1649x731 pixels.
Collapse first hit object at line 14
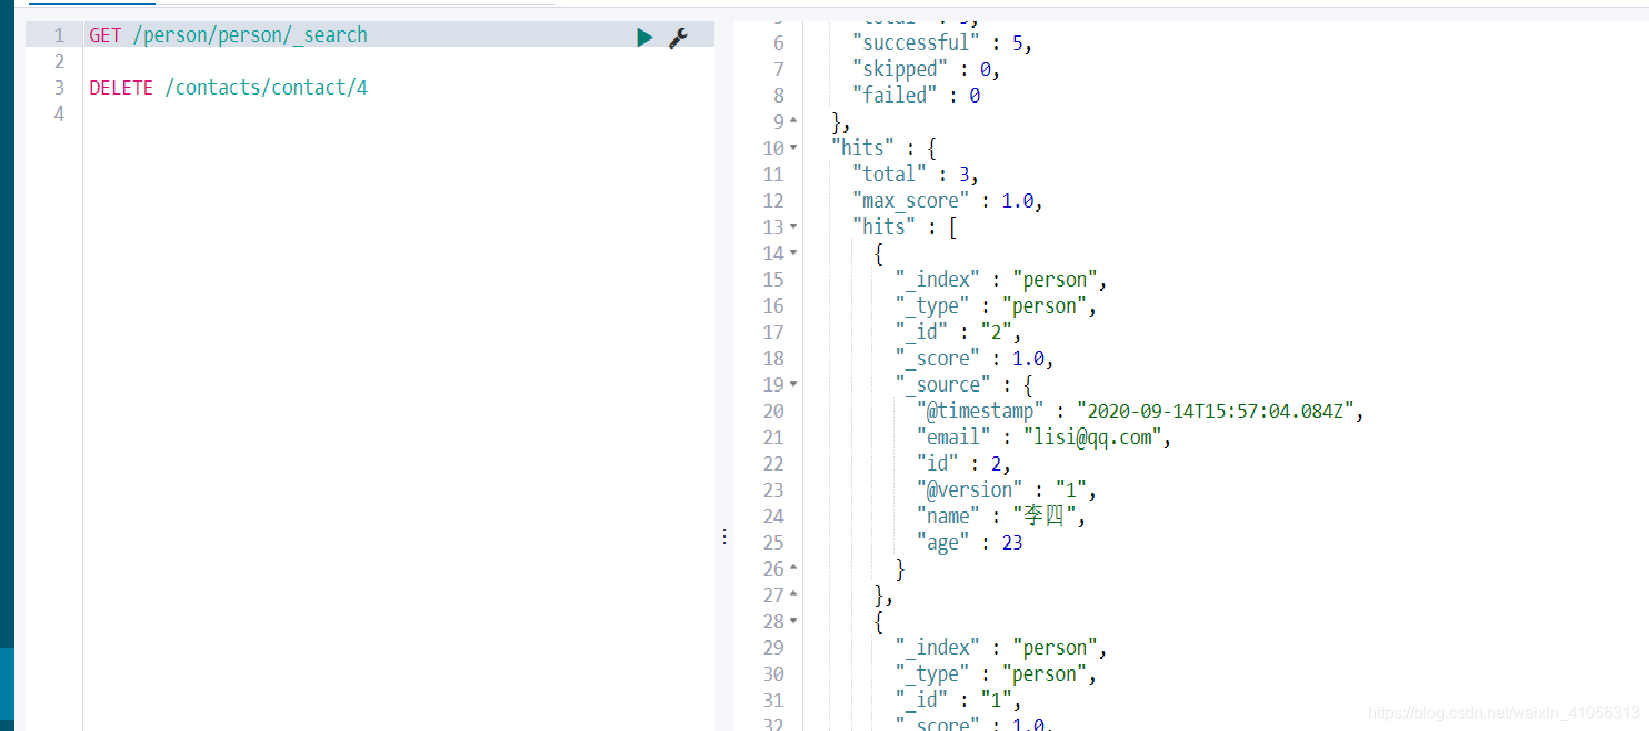tap(794, 253)
